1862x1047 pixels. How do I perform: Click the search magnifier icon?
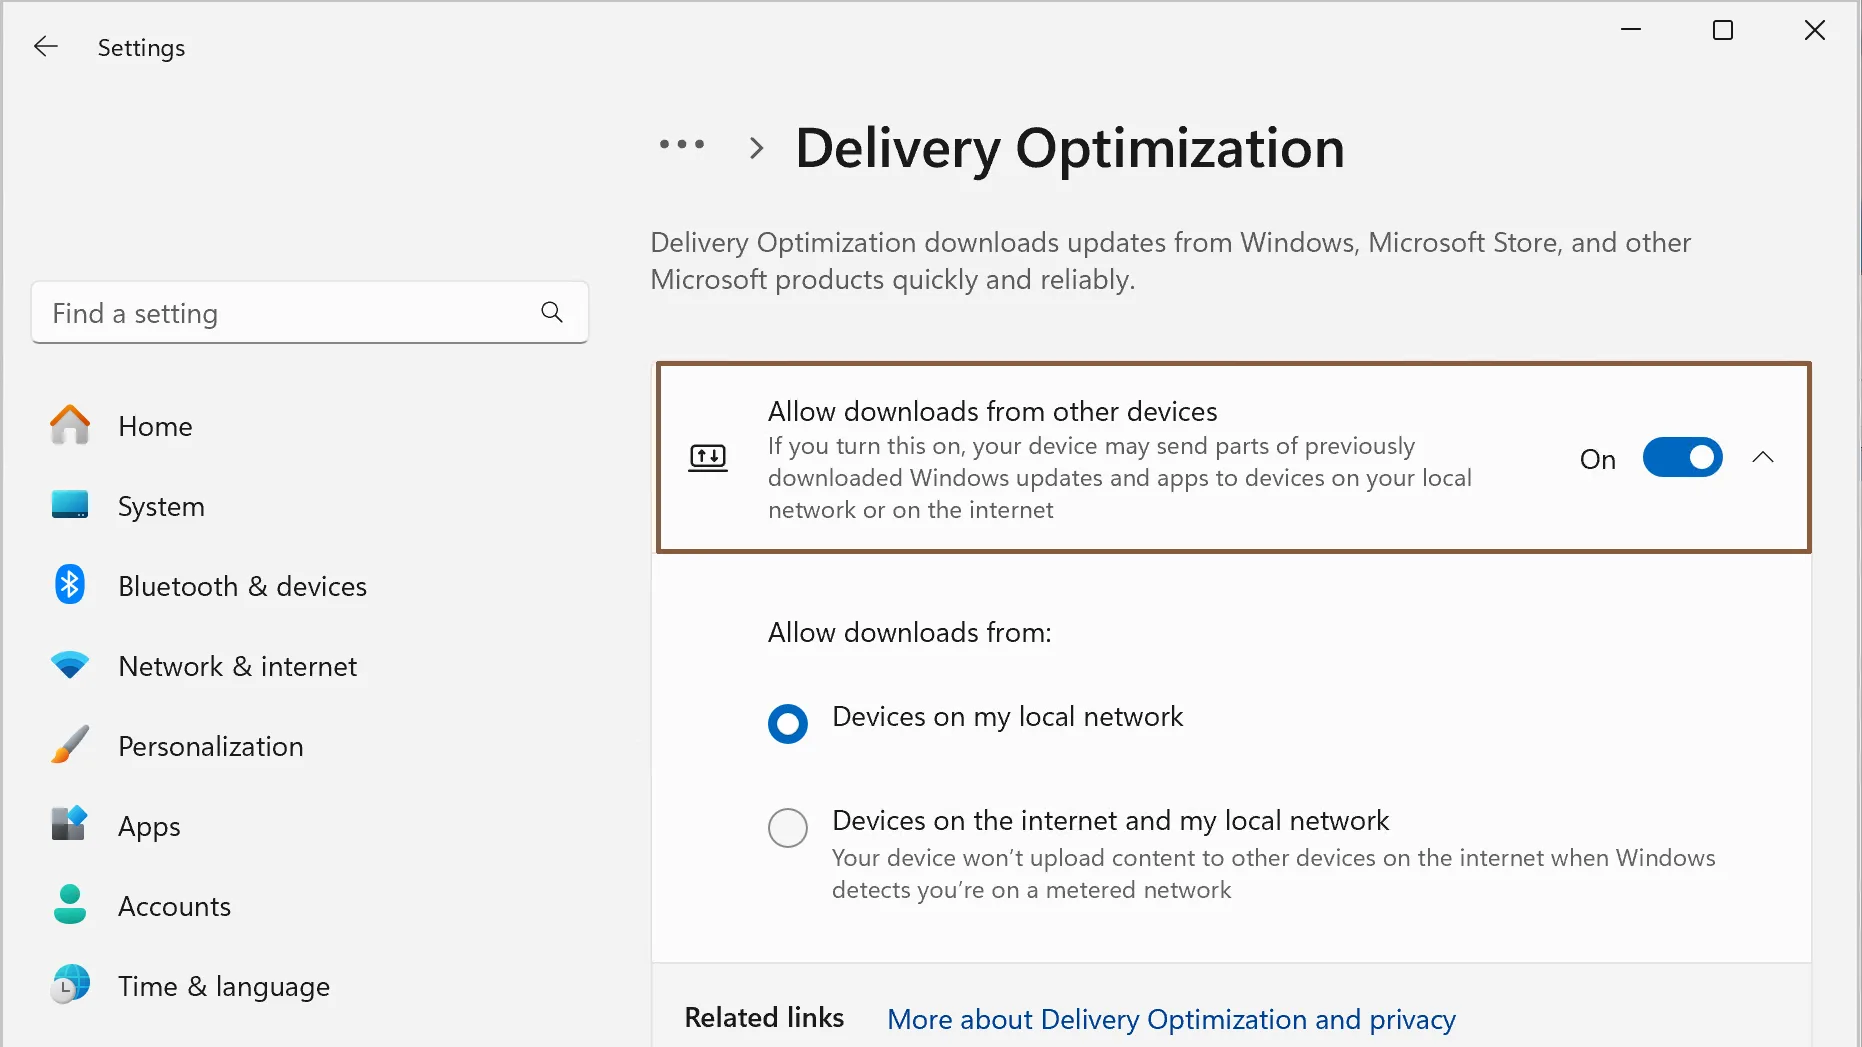point(552,312)
